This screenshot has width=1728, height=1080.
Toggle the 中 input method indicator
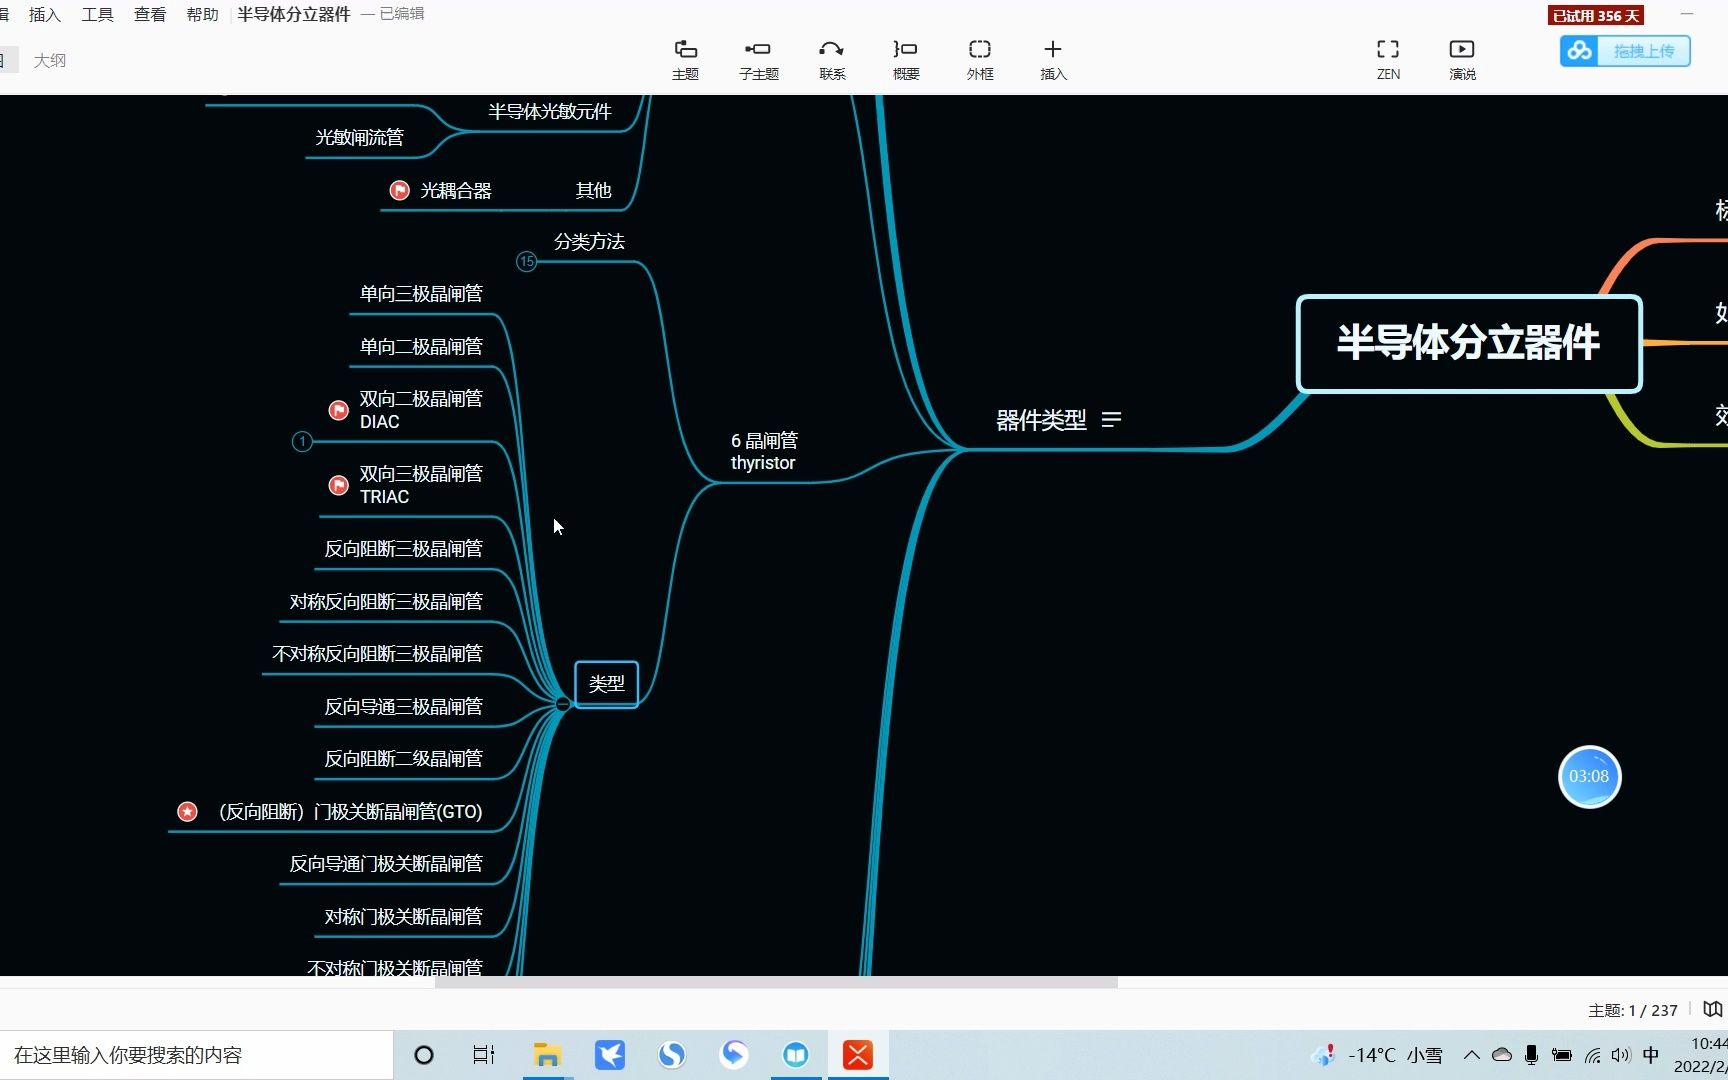tap(1651, 1055)
